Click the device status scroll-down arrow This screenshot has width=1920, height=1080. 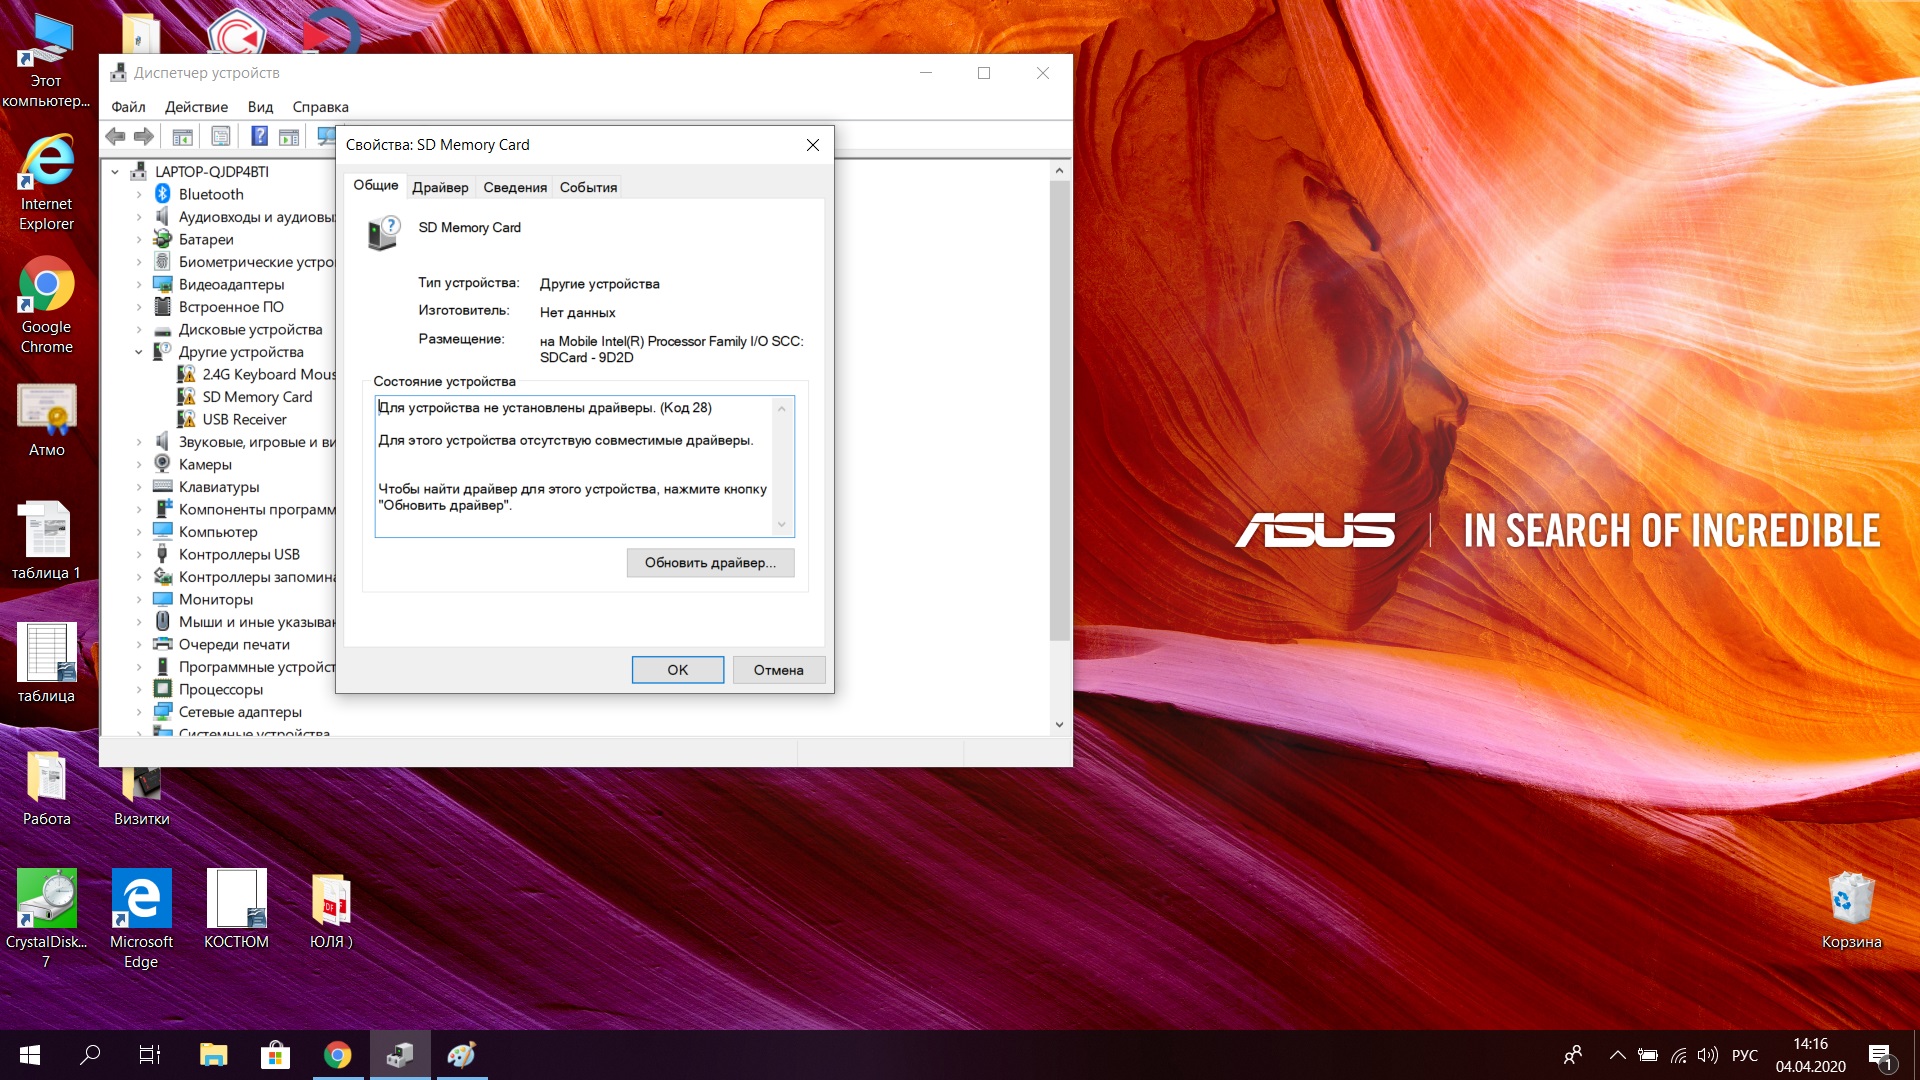pyautogui.click(x=782, y=525)
